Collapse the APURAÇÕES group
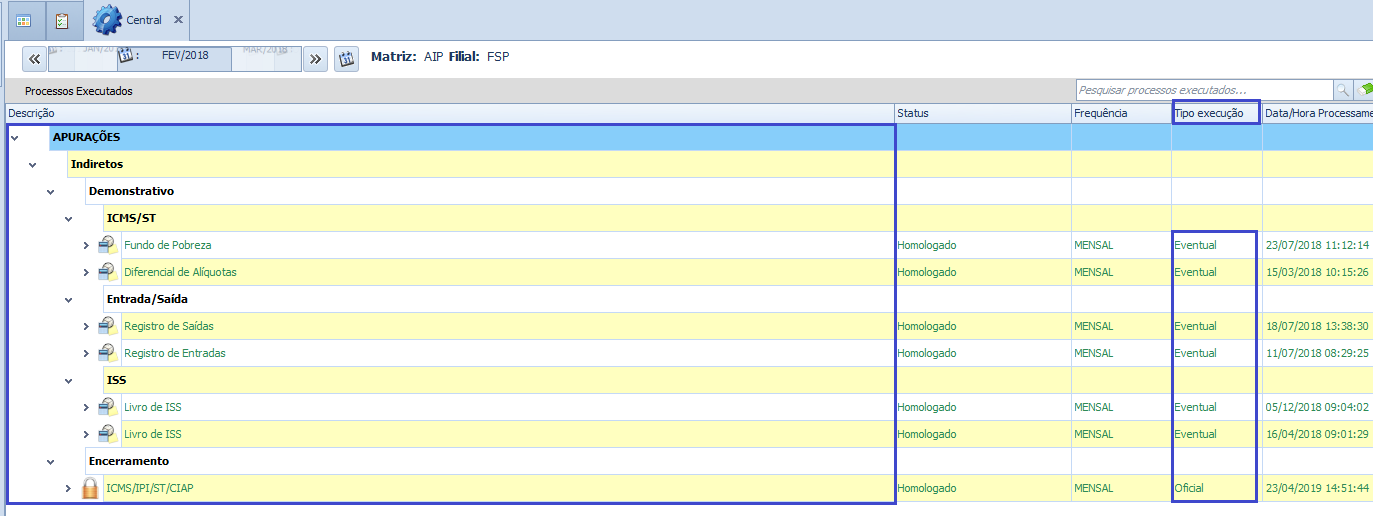 point(14,137)
